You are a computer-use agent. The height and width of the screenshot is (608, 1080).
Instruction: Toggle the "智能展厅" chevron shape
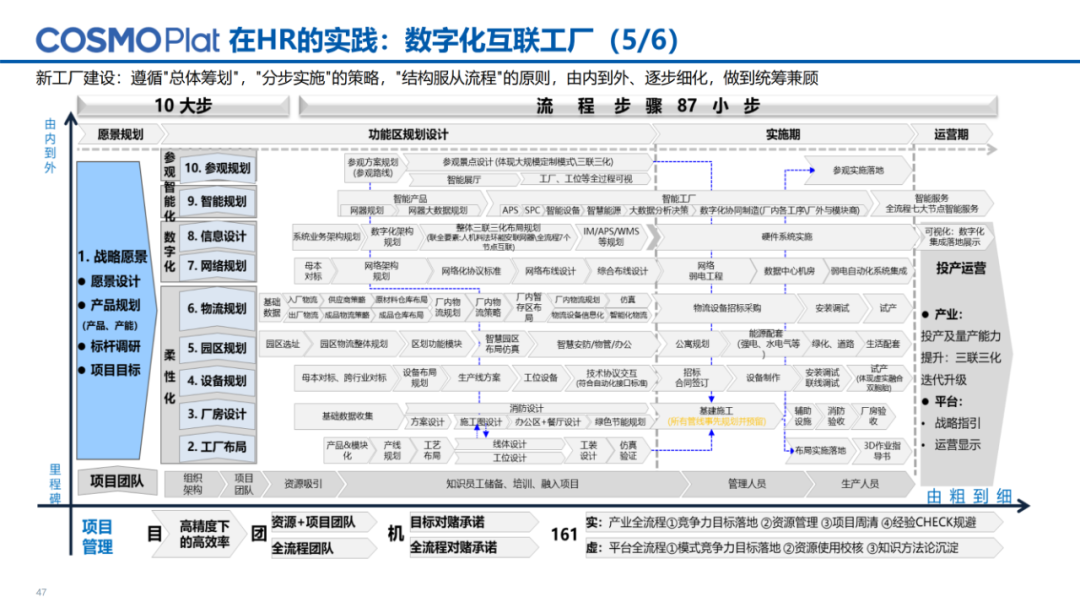click(466, 180)
